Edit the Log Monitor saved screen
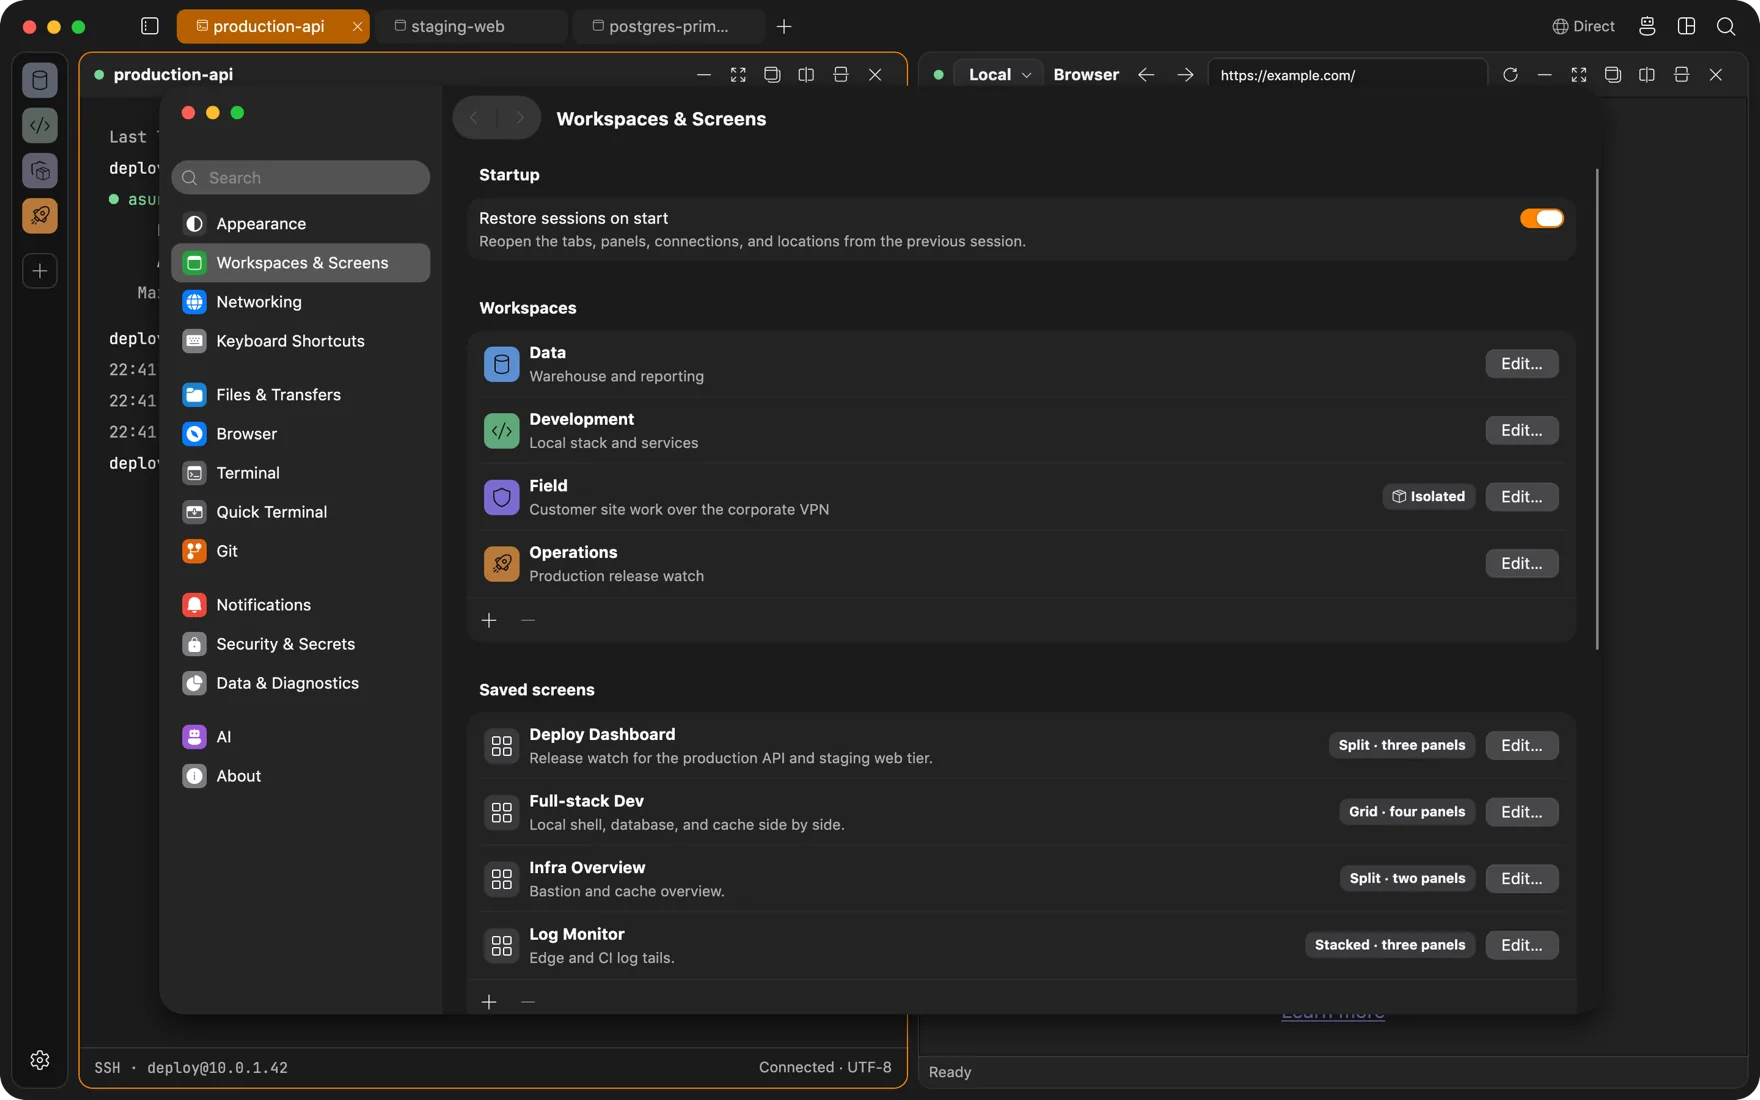1760x1100 pixels. [x=1521, y=945]
